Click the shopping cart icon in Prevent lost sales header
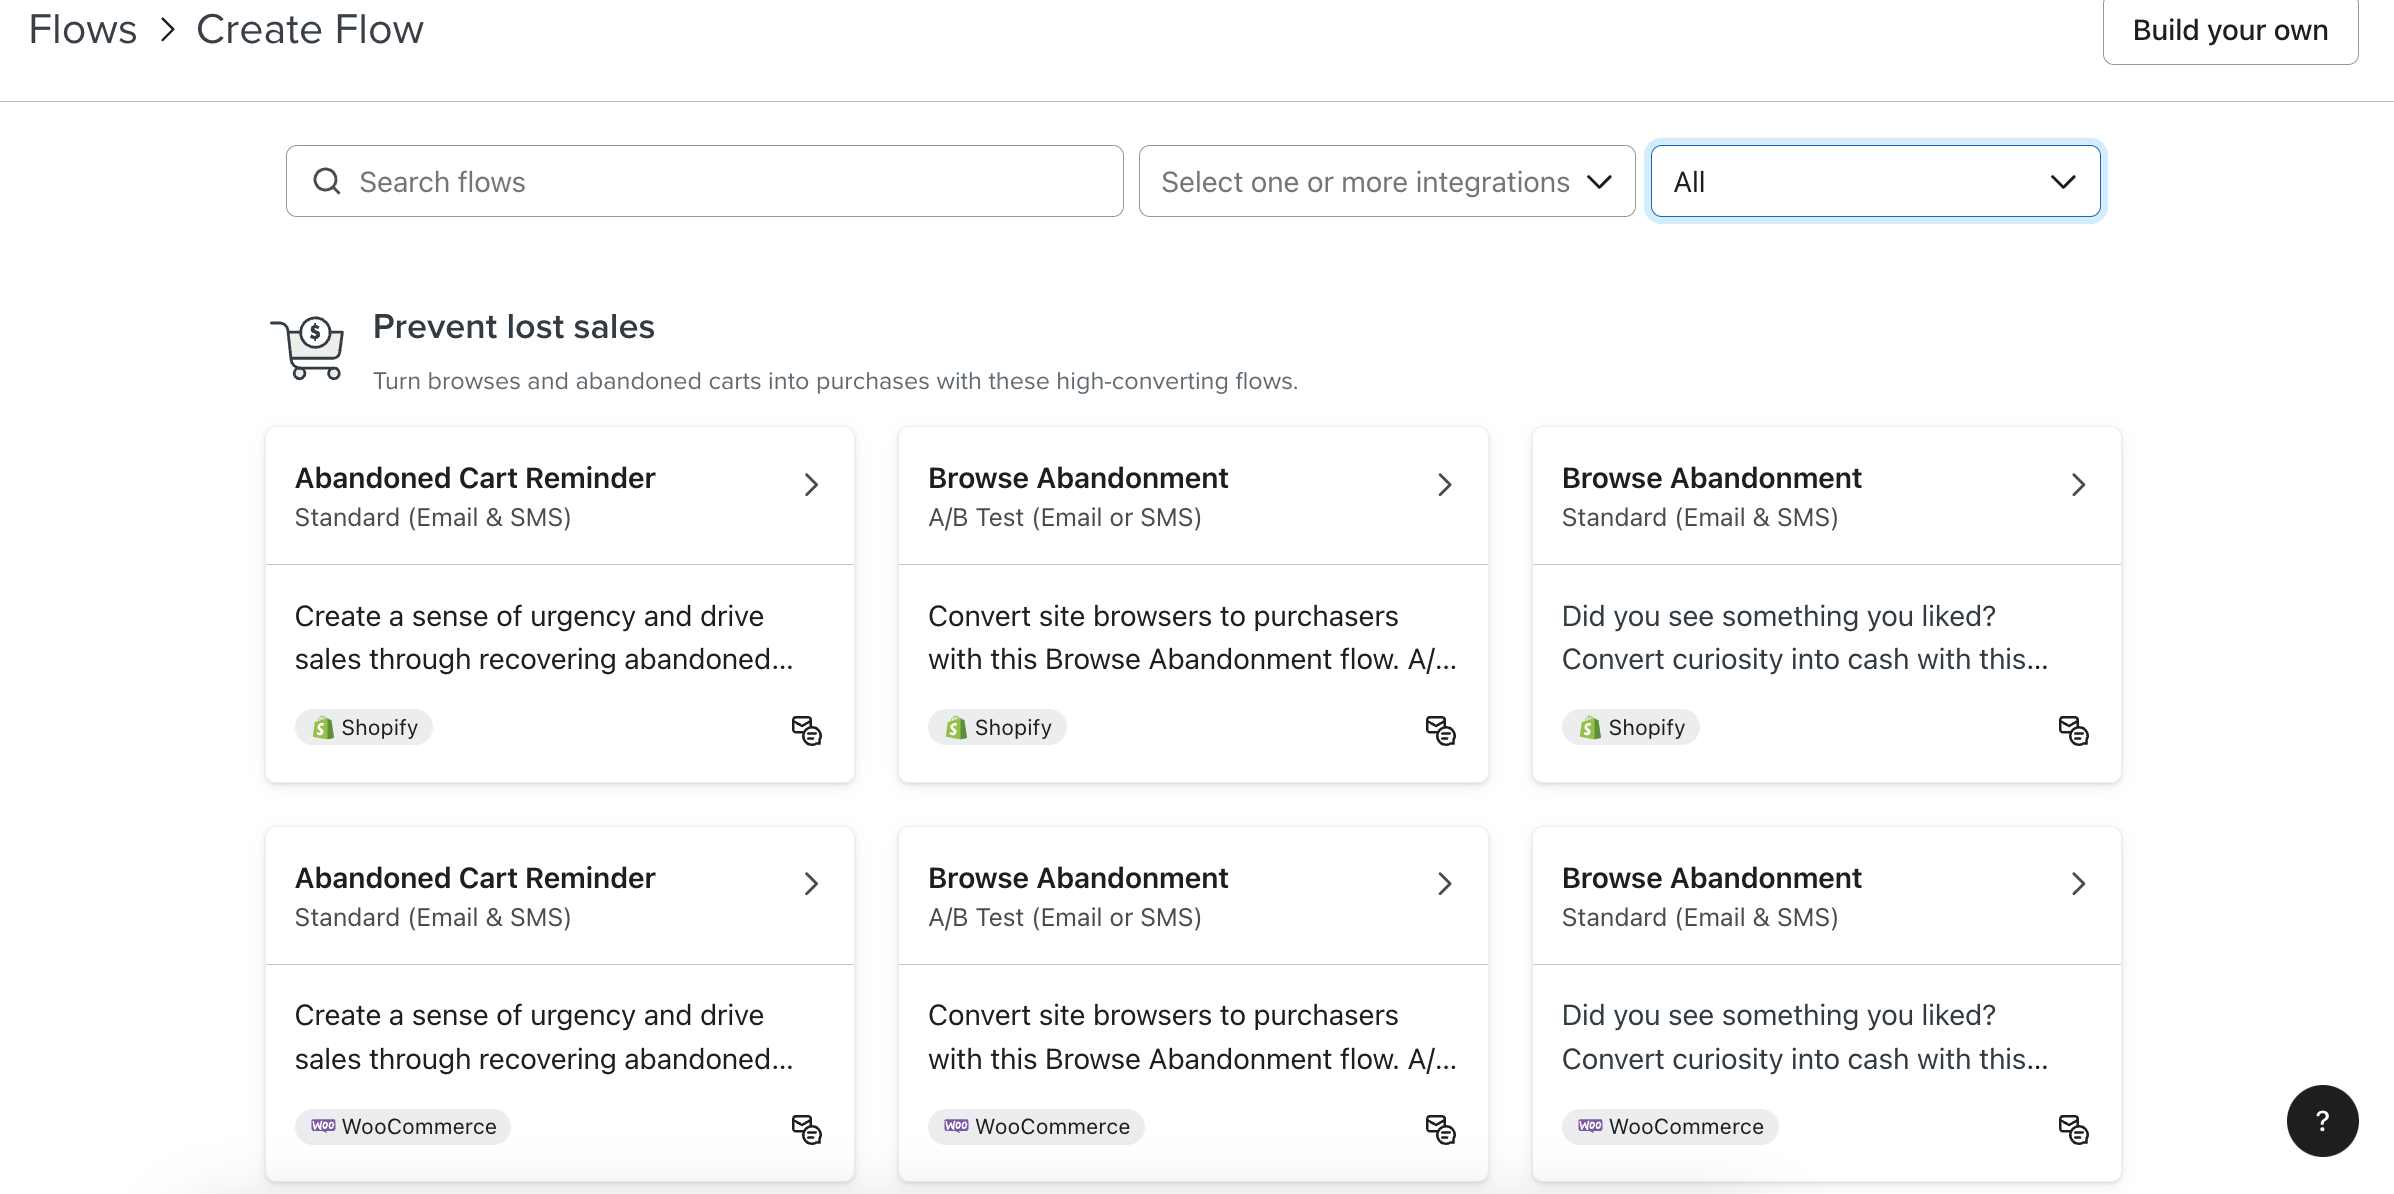The height and width of the screenshot is (1194, 2394). (305, 347)
